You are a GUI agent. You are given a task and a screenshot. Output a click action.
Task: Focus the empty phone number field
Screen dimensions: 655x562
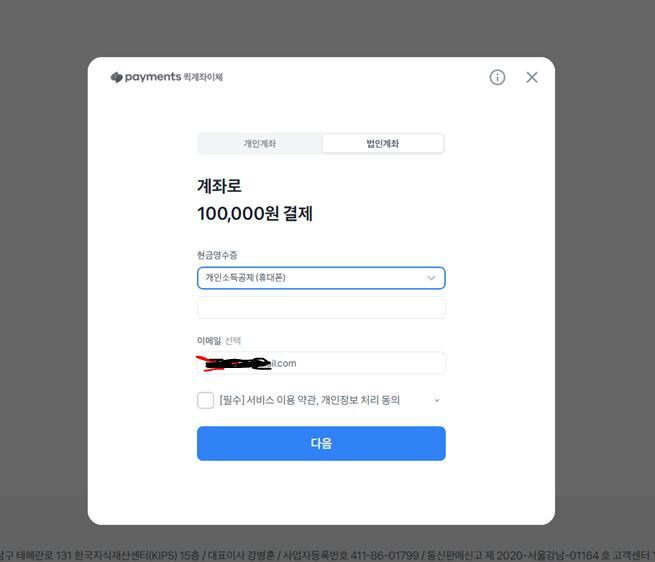click(321, 308)
